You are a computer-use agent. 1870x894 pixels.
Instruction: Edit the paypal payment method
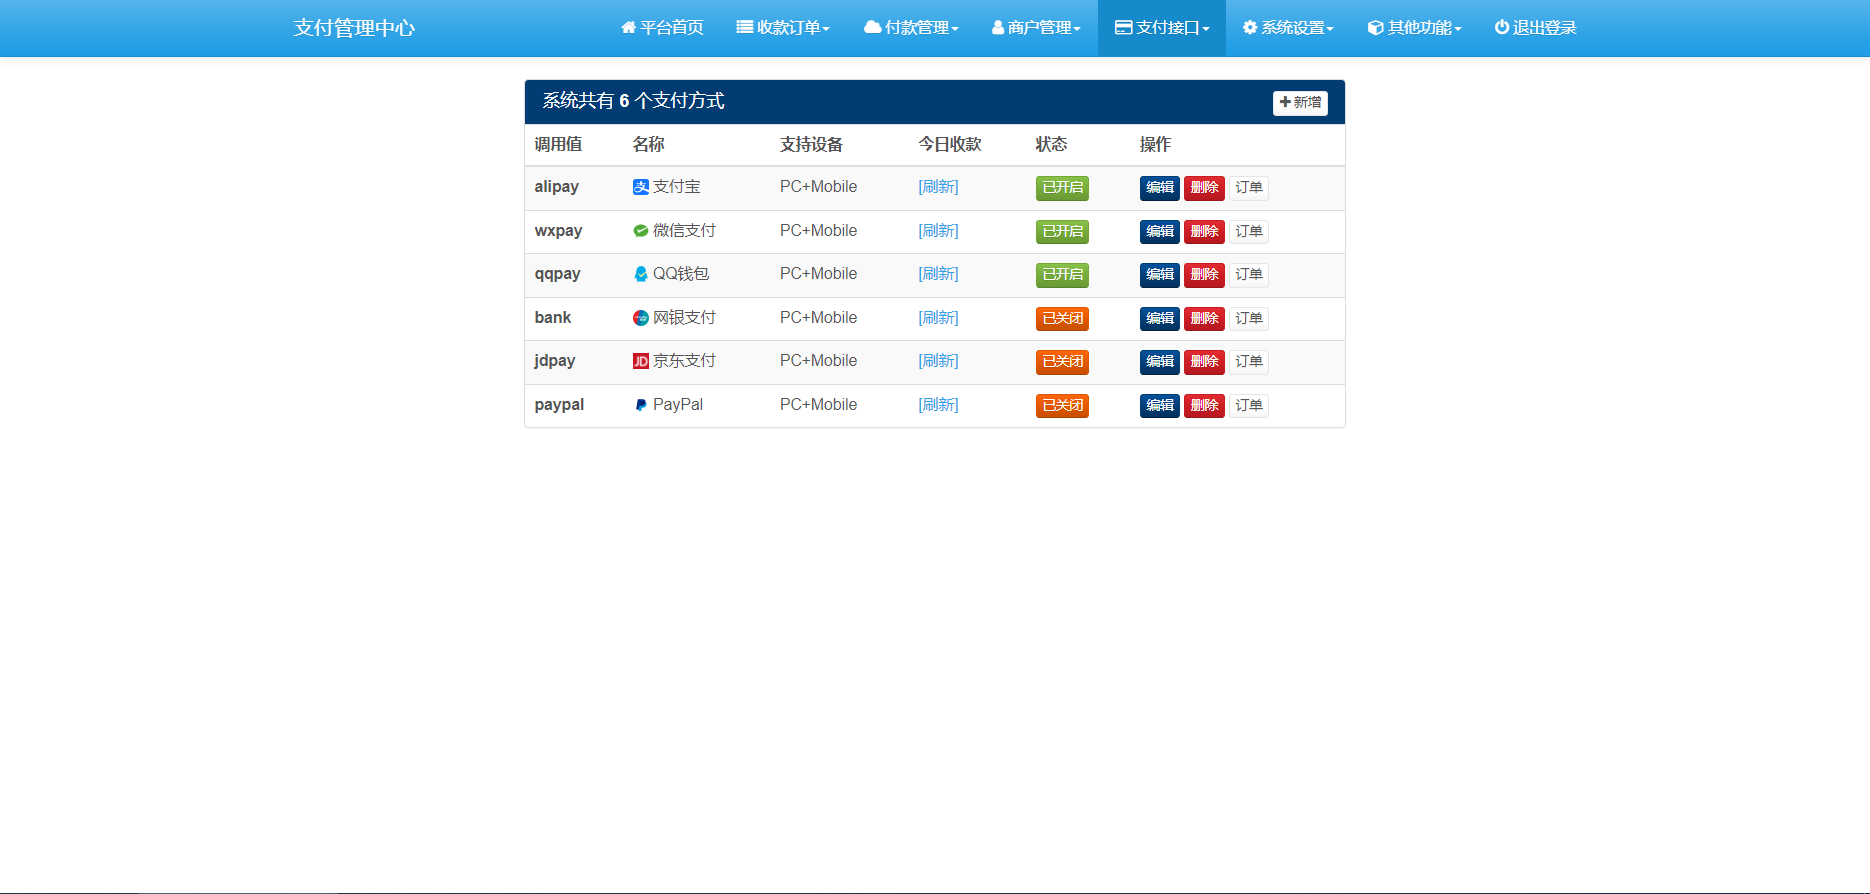1160,406
